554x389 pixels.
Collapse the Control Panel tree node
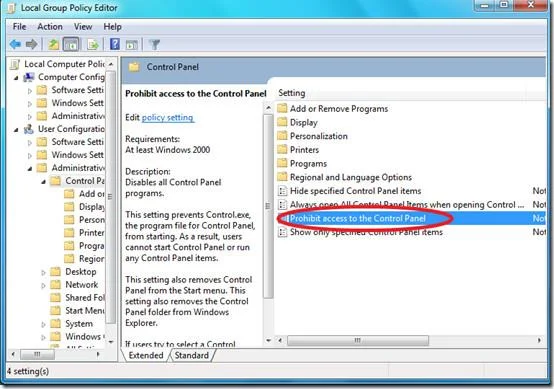click(x=43, y=182)
